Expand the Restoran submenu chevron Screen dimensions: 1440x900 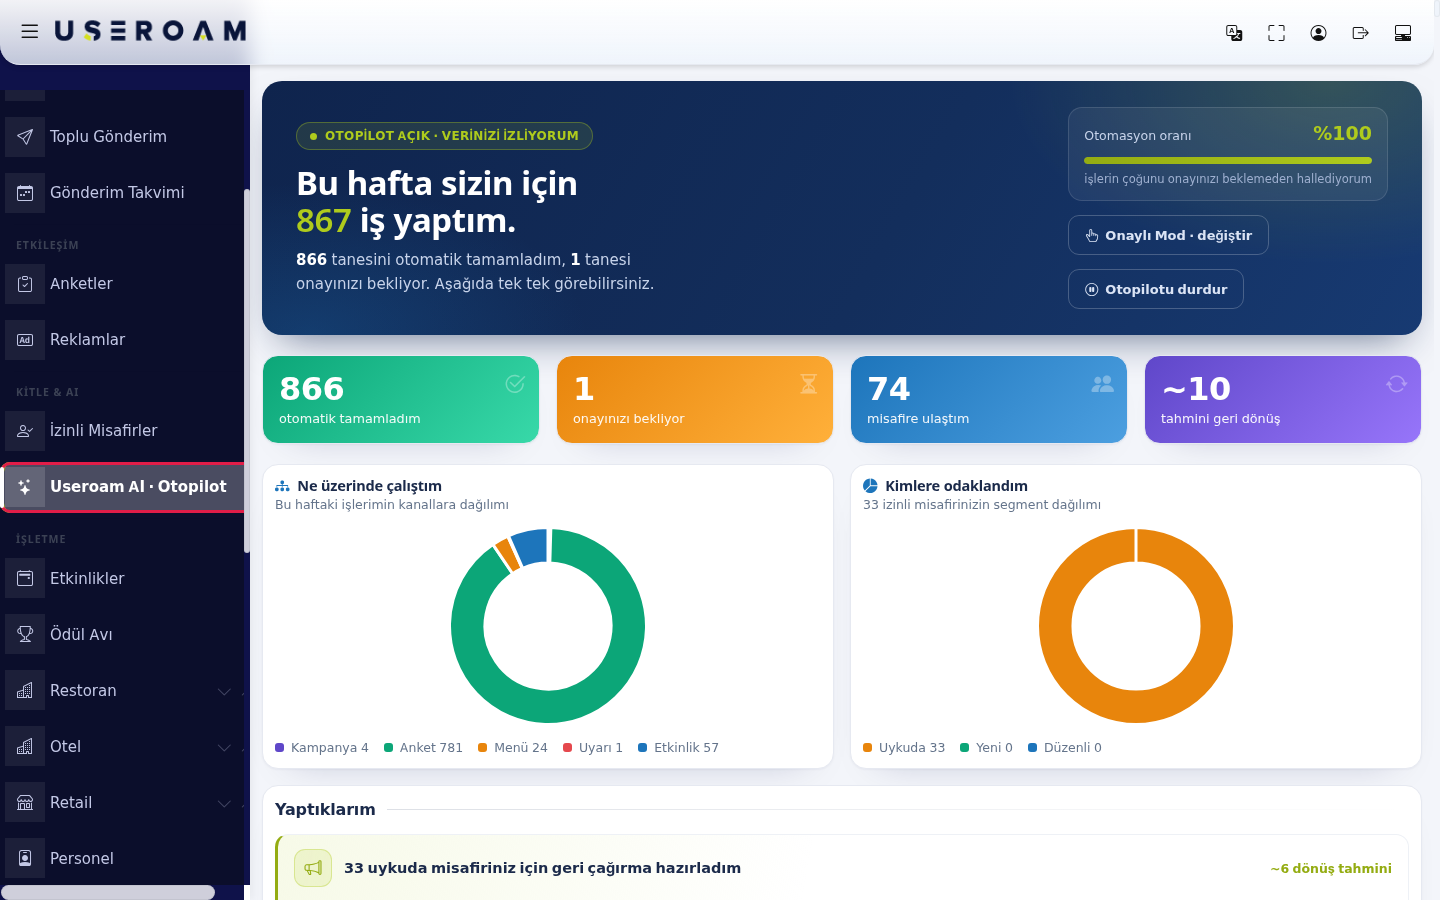click(x=225, y=691)
